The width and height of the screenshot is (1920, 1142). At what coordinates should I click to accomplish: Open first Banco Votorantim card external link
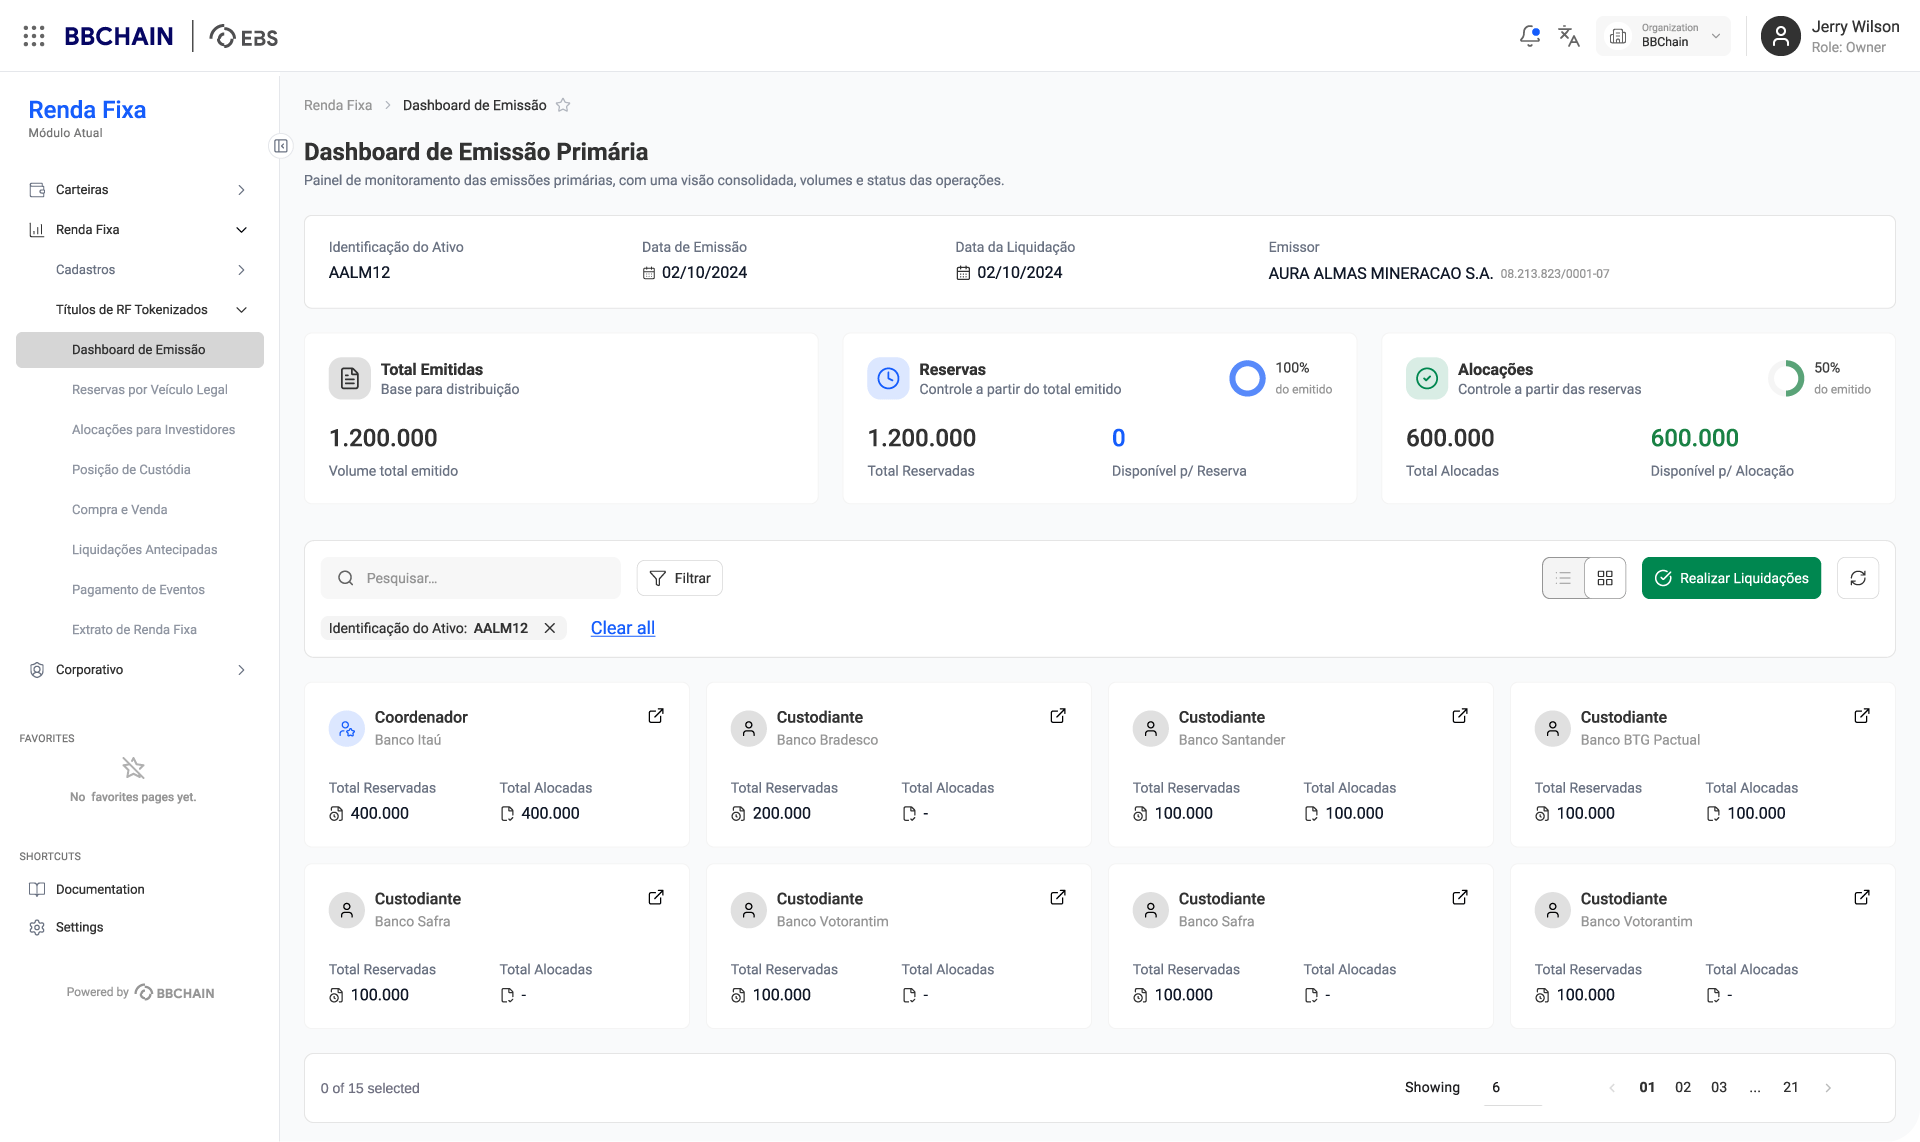tap(1058, 898)
